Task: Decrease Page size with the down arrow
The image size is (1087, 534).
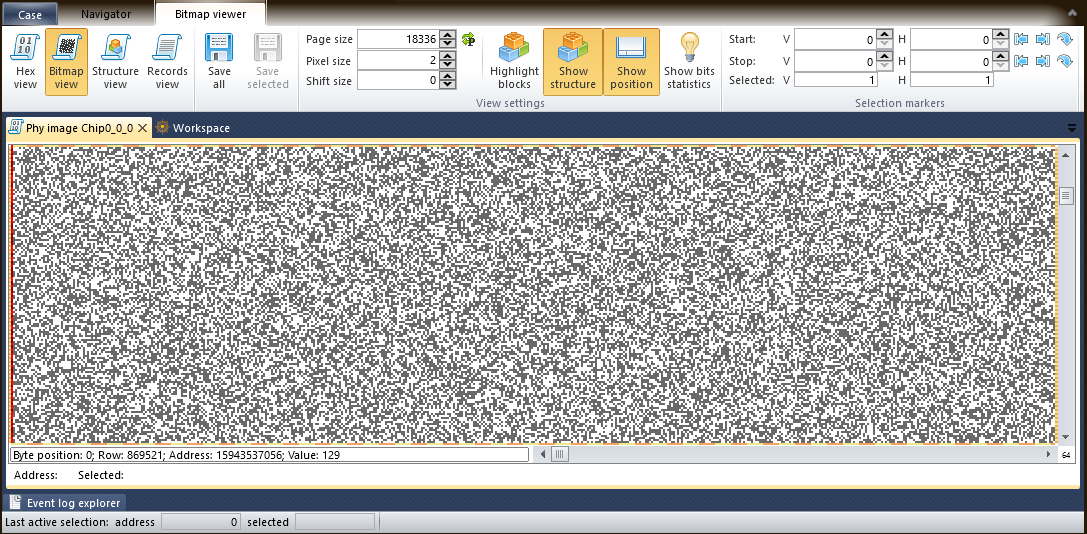Action: tap(449, 44)
